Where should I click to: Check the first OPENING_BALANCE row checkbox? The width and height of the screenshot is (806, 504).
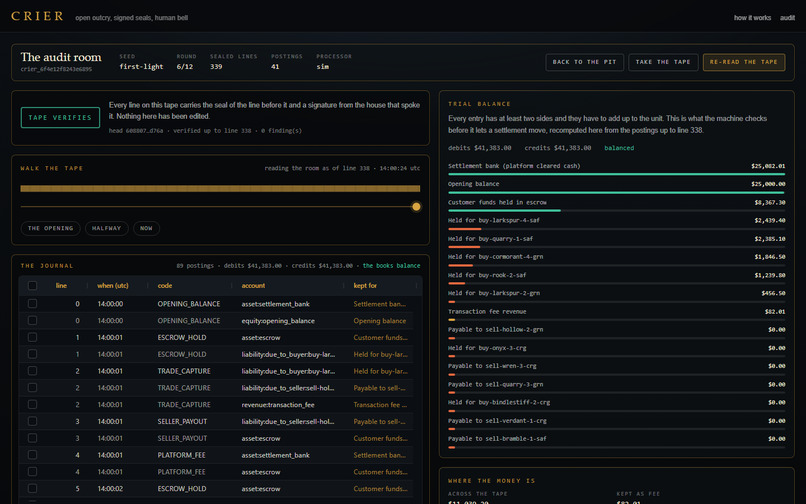[x=32, y=304]
